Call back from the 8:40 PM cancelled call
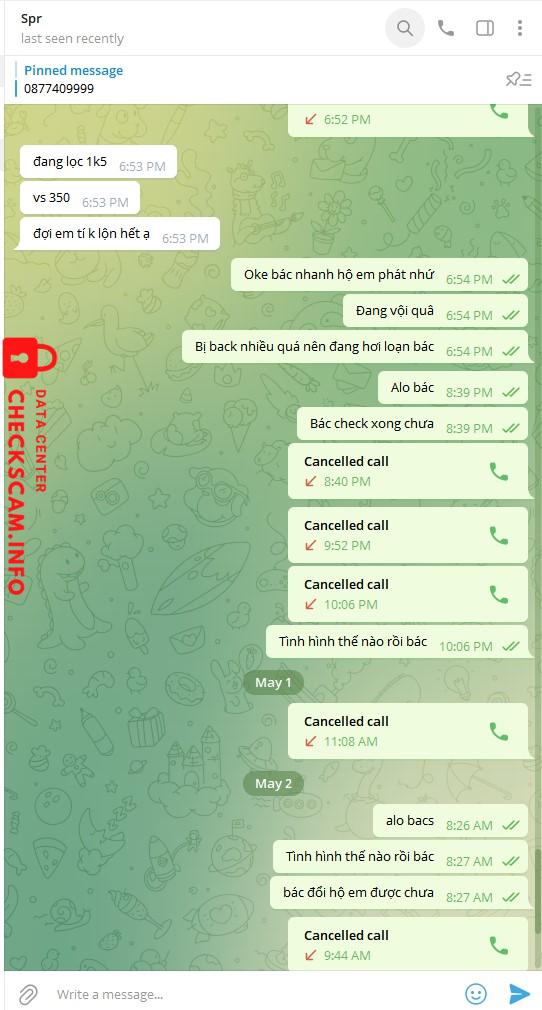This screenshot has height=1010, width=542. [499, 472]
